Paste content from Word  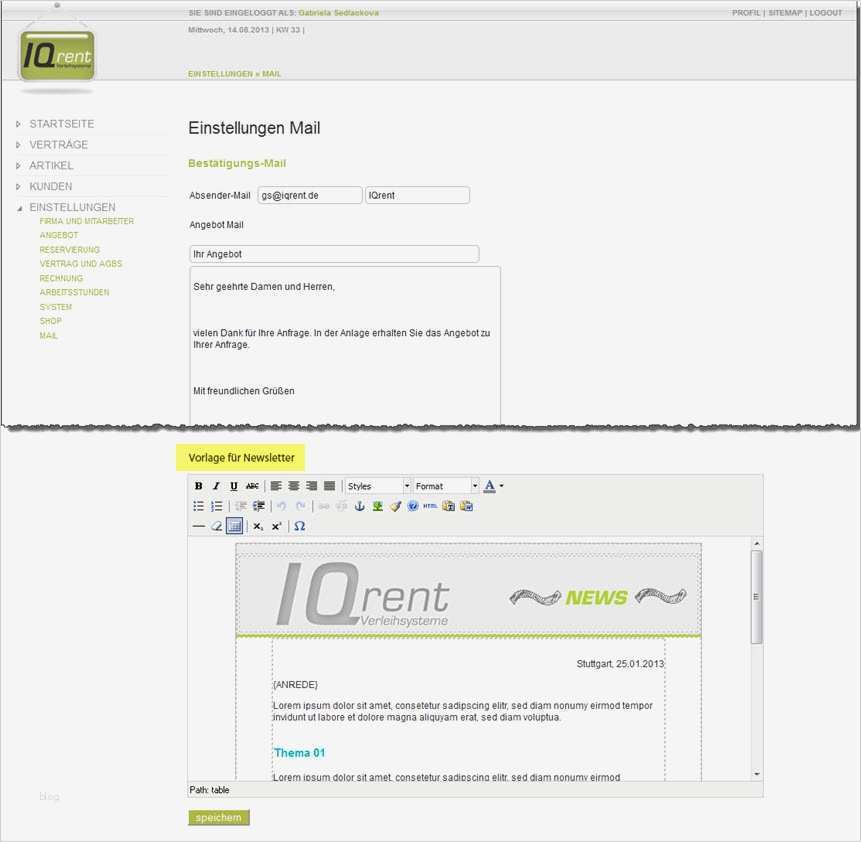[x=467, y=506]
